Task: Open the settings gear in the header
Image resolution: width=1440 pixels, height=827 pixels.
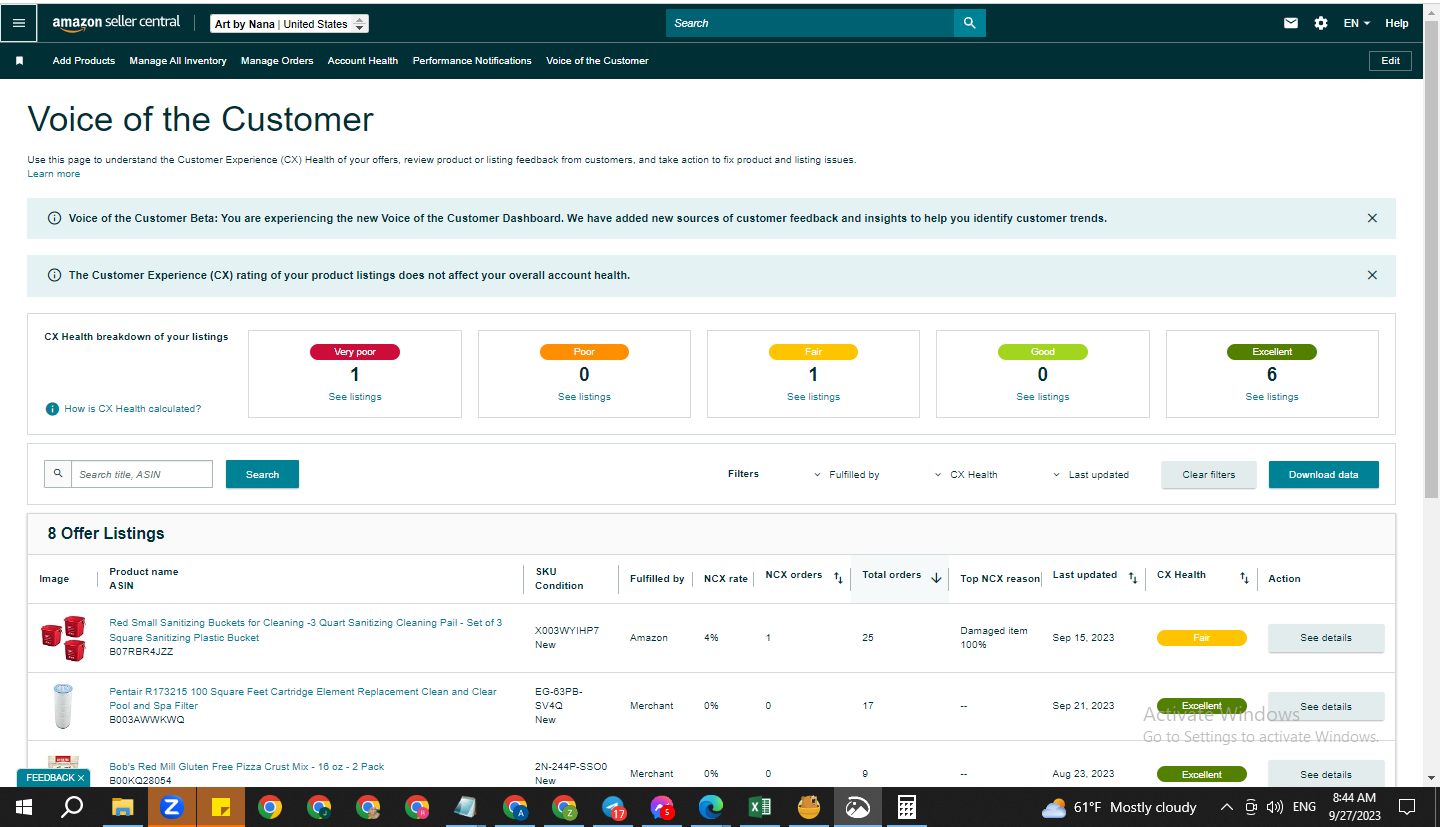Action: [x=1321, y=23]
